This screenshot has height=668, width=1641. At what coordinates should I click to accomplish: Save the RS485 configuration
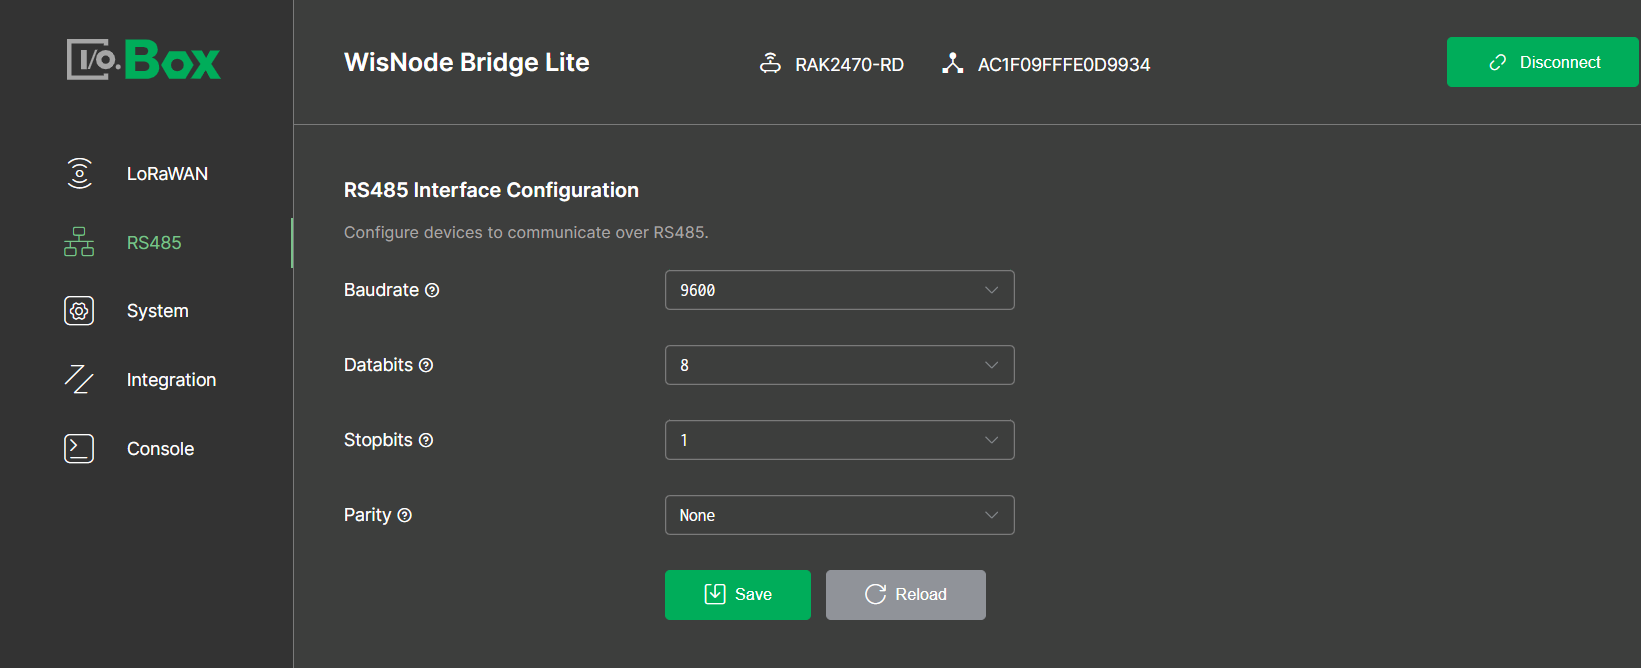click(x=738, y=595)
